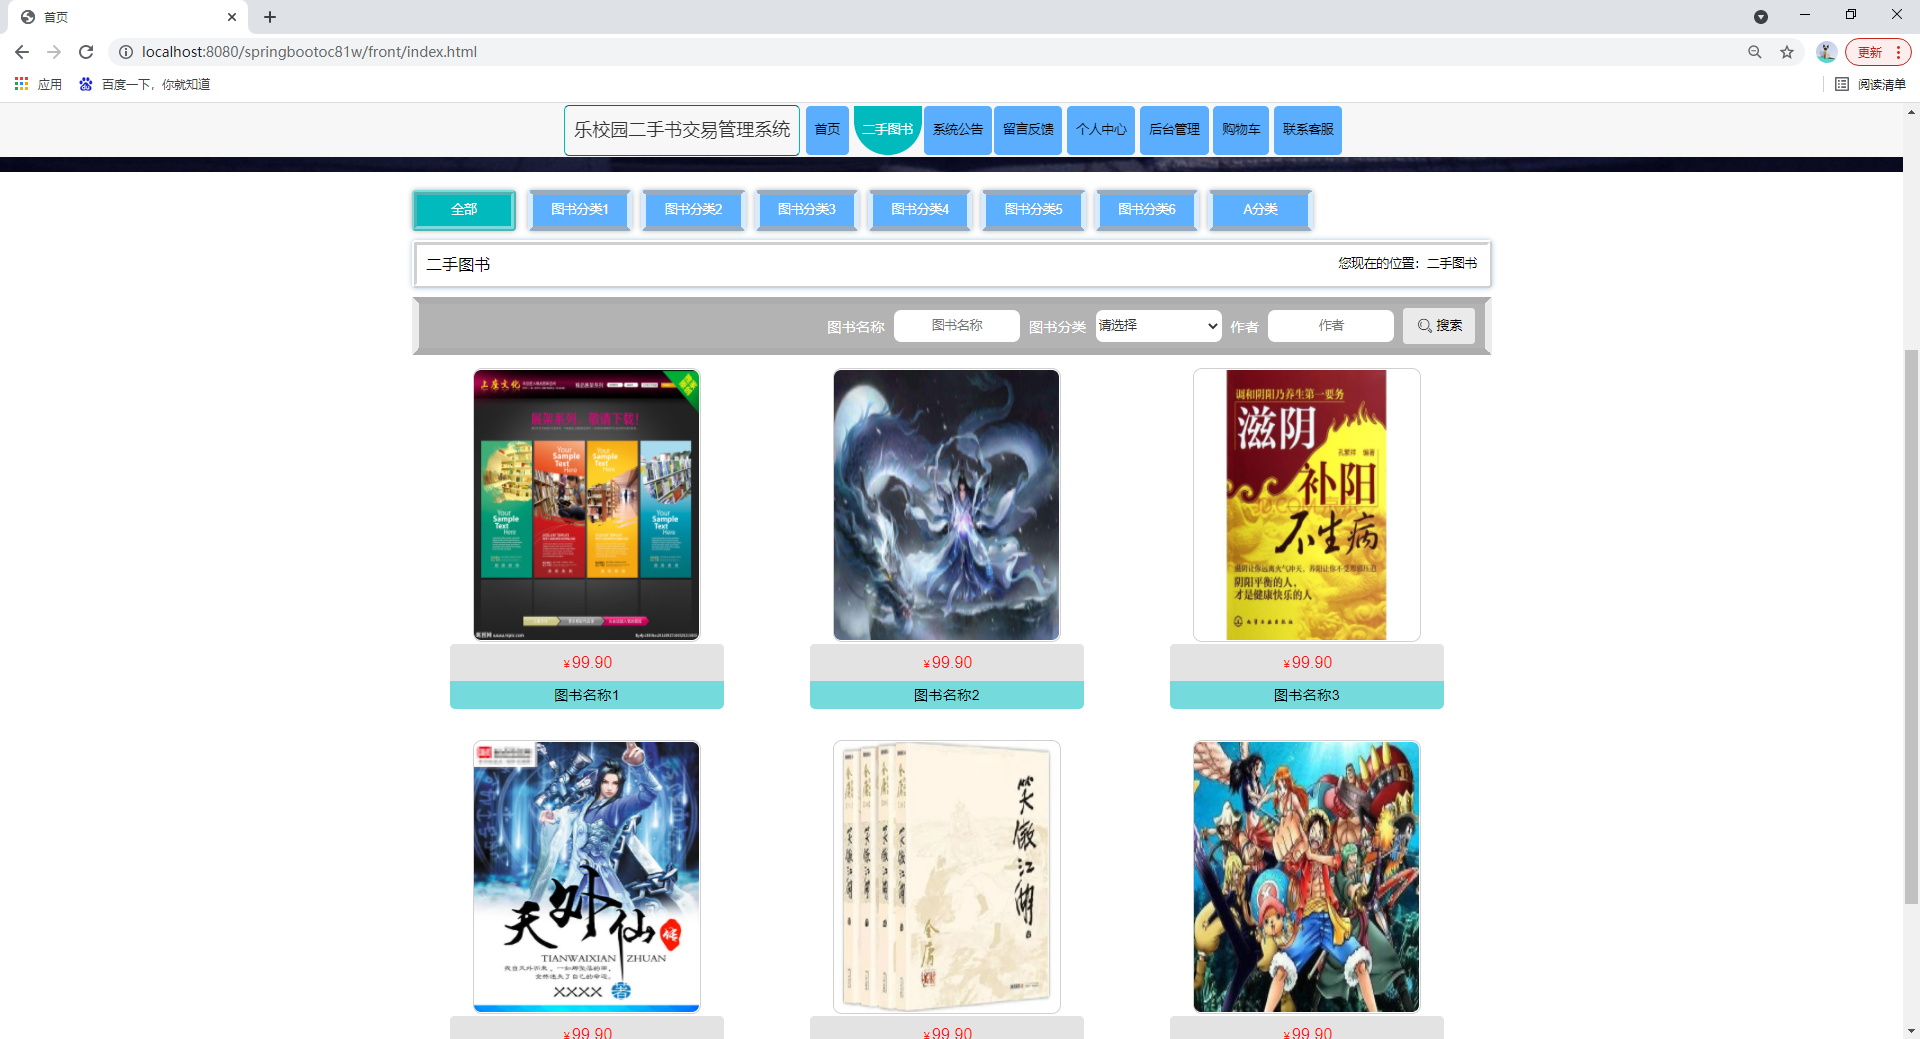Click the 搜索 search button
Screen dimensions: 1920x1039
[1439, 326]
